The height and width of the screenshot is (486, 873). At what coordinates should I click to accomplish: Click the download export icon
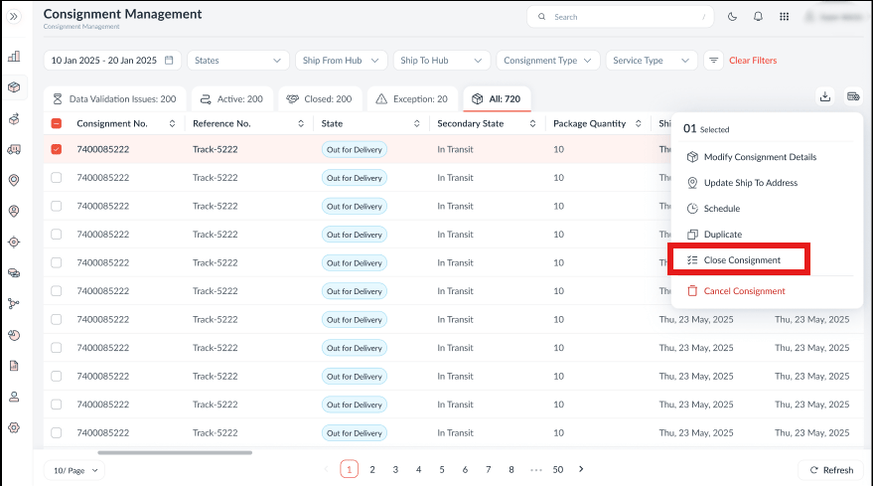(x=825, y=97)
